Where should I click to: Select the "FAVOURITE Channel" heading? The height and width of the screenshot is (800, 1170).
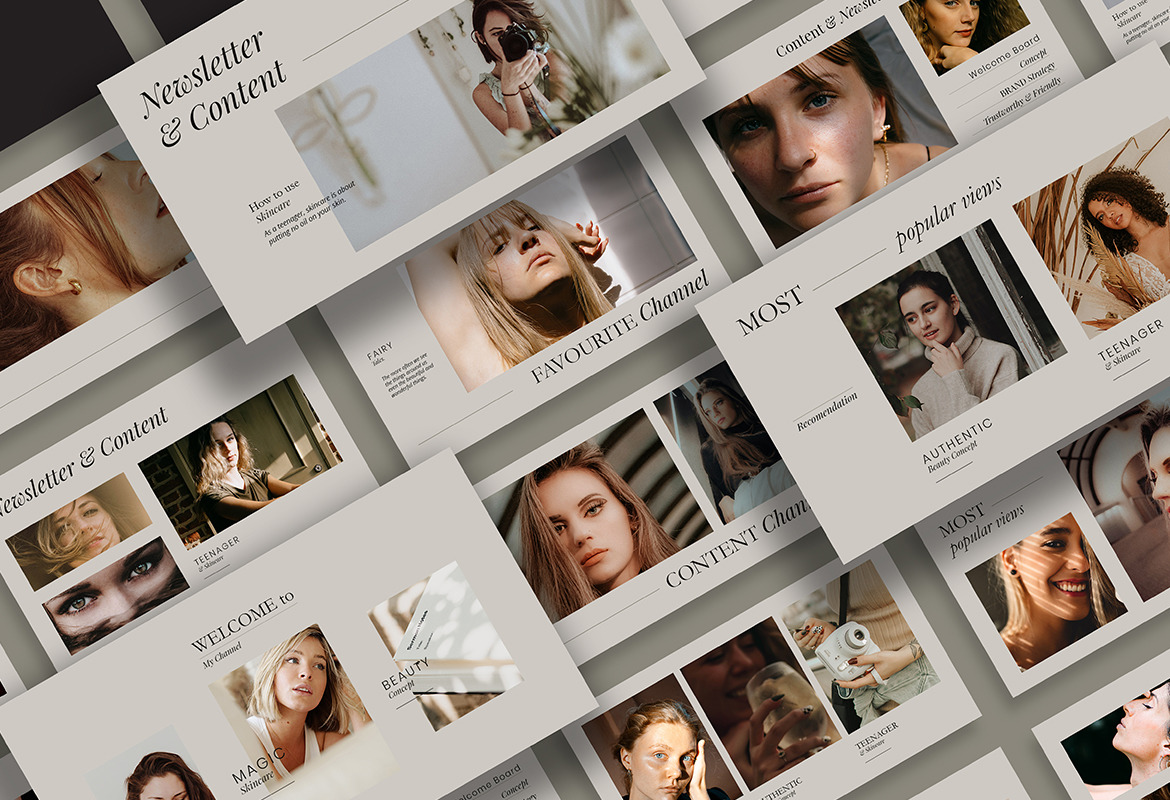[619, 325]
